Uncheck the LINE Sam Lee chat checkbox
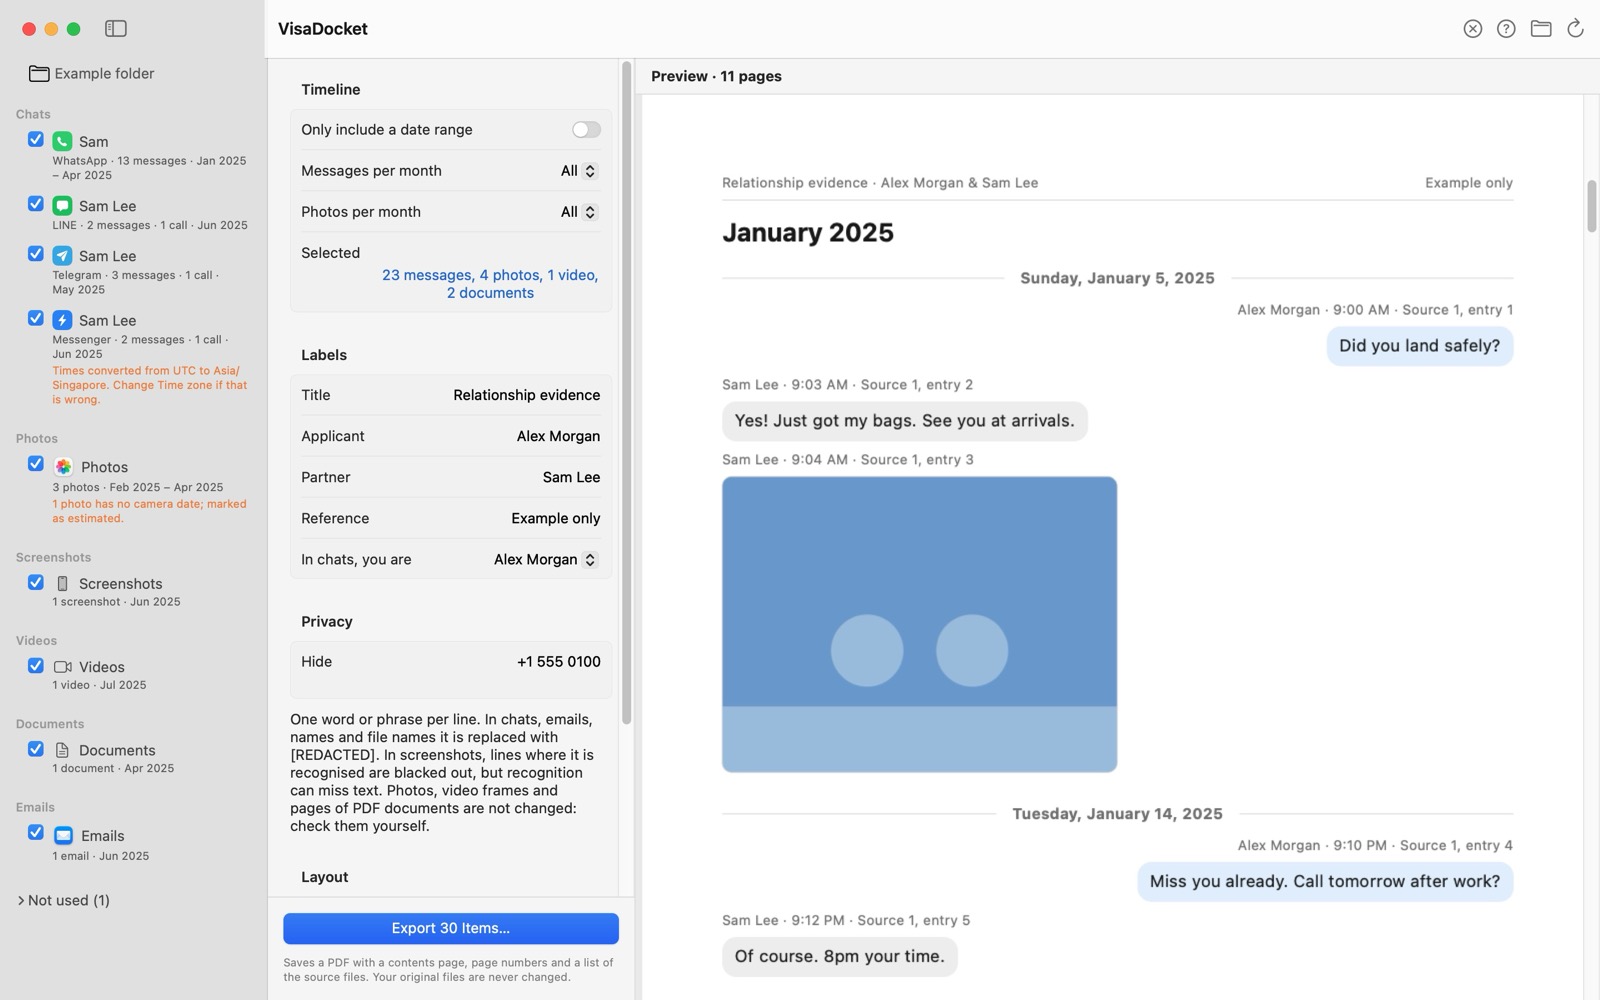The image size is (1600, 1000). tap(36, 204)
